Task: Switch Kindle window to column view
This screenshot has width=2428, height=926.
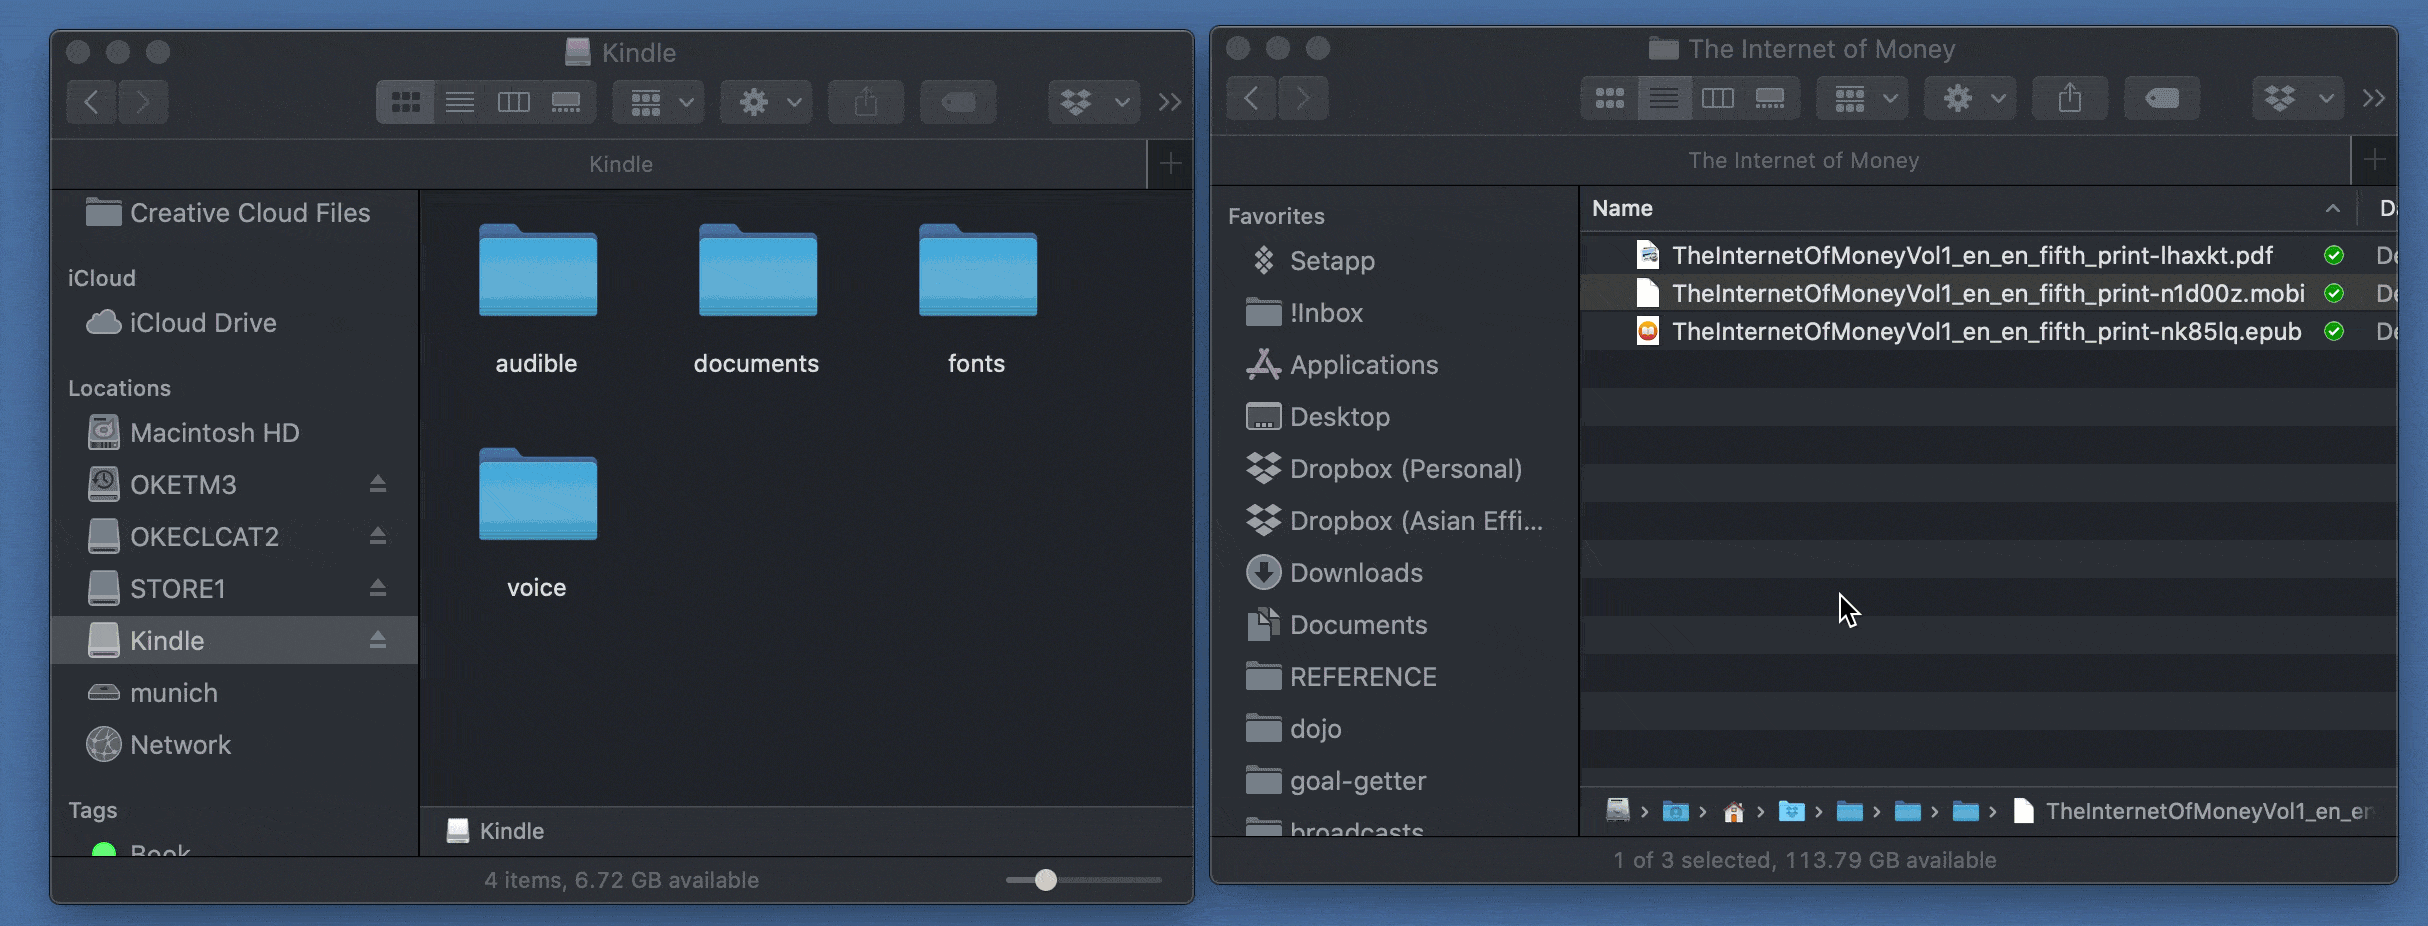Action: (514, 102)
